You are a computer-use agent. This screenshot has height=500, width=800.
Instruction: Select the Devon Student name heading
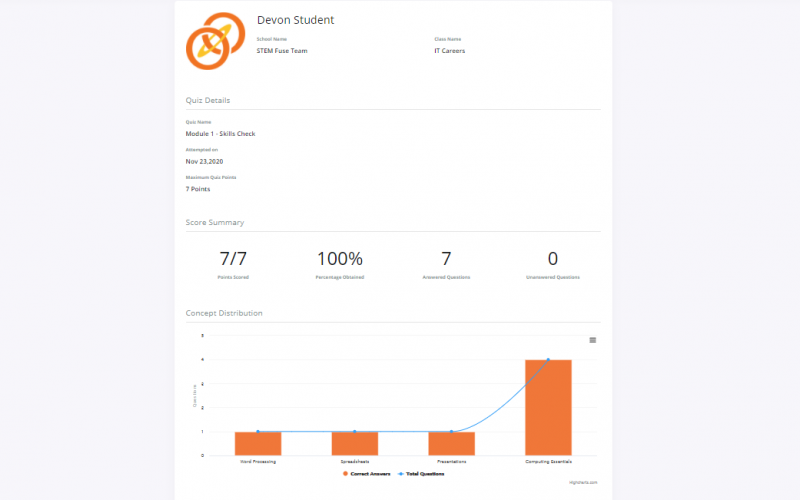pos(295,20)
